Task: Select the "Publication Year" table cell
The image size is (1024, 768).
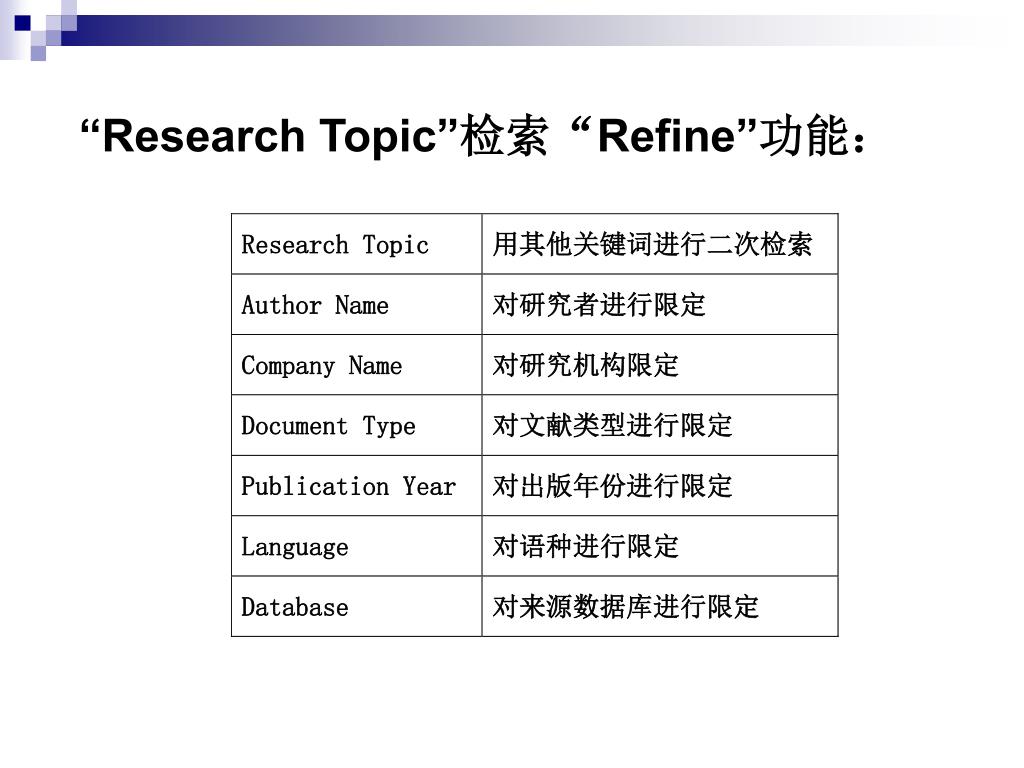Action: [357, 486]
